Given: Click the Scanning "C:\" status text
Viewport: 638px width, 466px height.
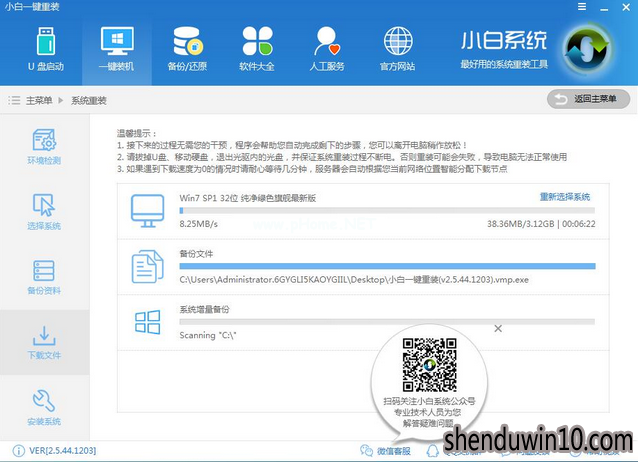Looking at the screenshot, I should coord(208,335).
